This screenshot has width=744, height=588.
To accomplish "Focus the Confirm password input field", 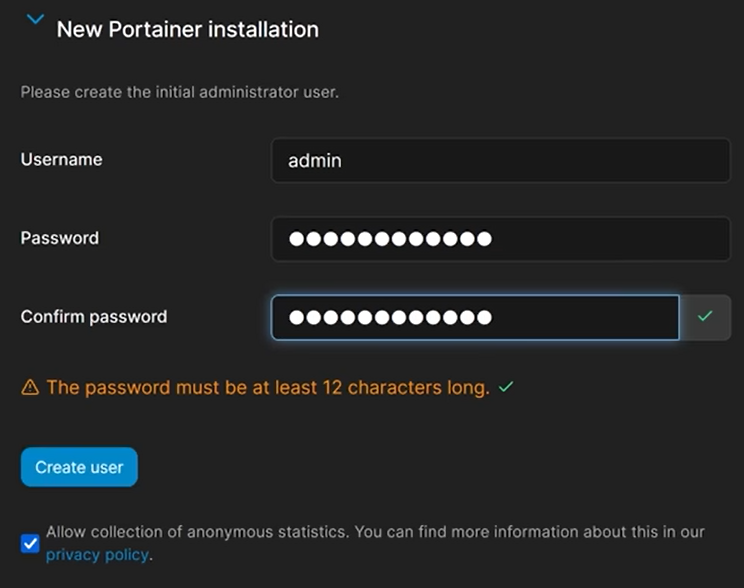I will (475, 317).
